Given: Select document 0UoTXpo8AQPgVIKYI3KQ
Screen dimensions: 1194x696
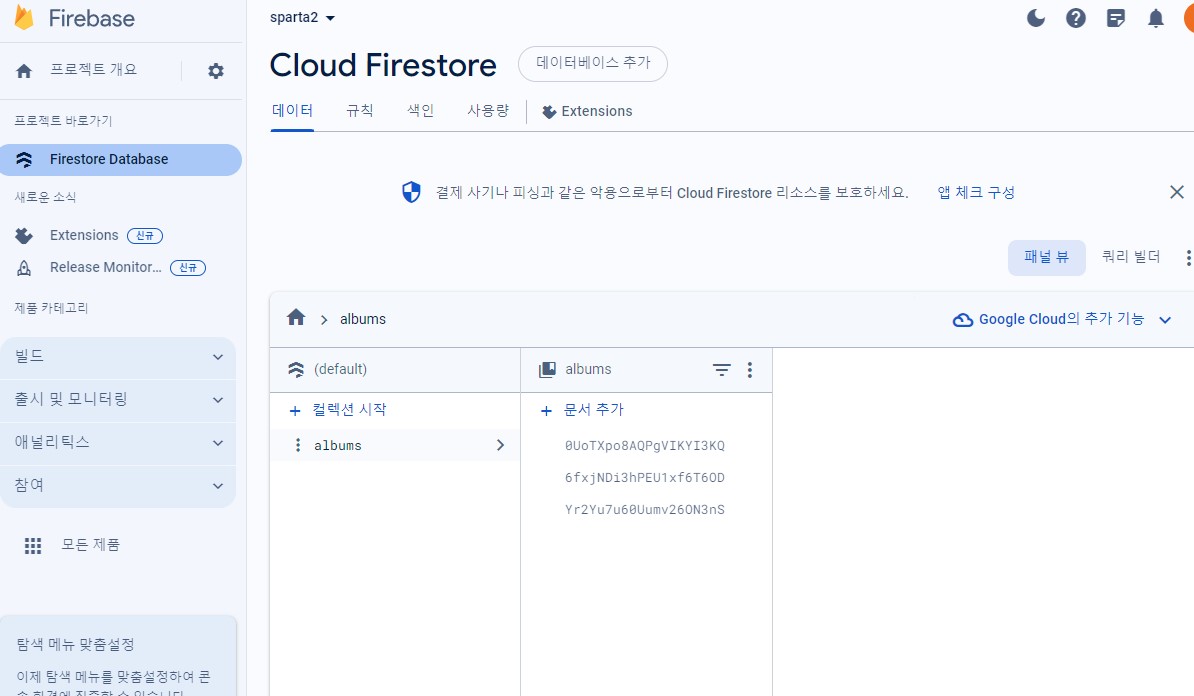Looking at the screenshot, I should click(645, 445).
